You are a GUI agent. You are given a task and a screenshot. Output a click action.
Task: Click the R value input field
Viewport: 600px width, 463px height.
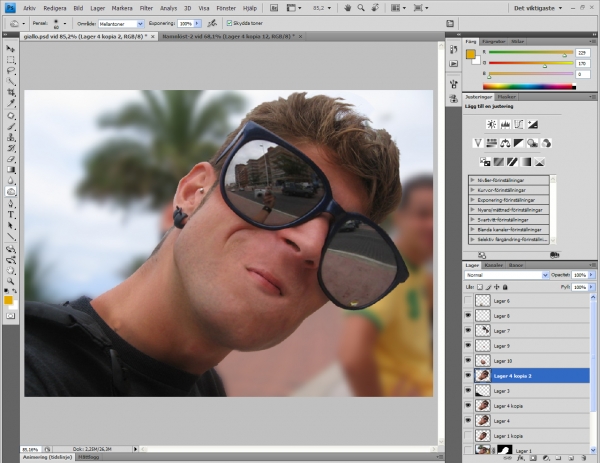[x=582, y=53]
